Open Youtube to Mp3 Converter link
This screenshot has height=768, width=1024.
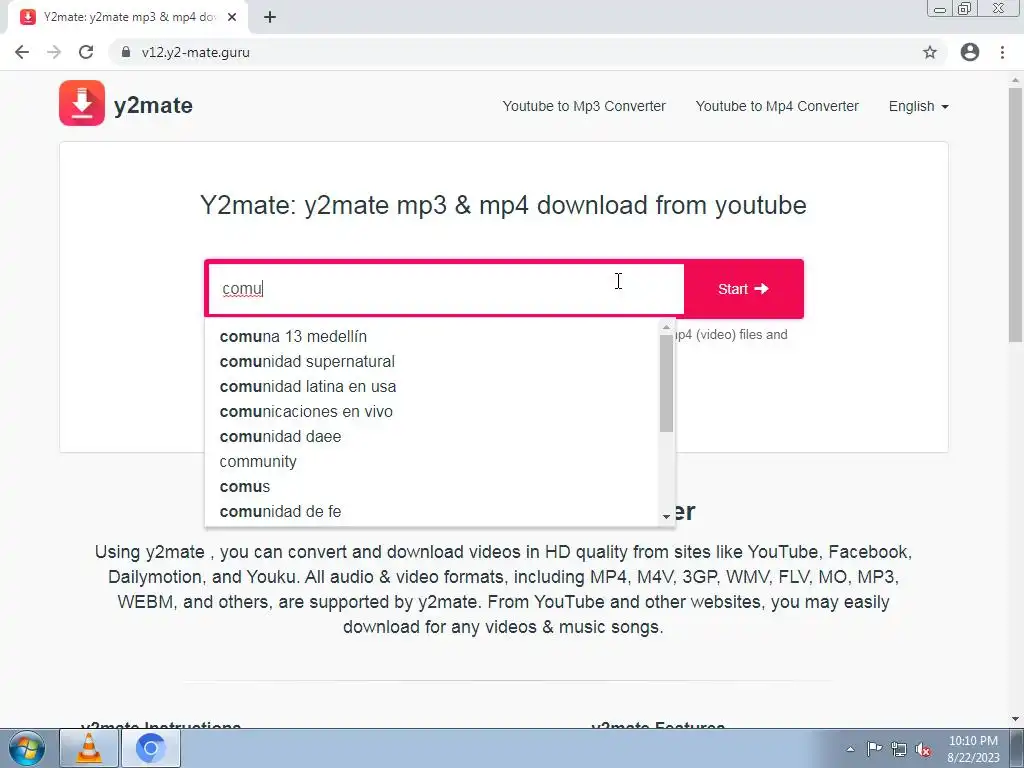[584, 106]
